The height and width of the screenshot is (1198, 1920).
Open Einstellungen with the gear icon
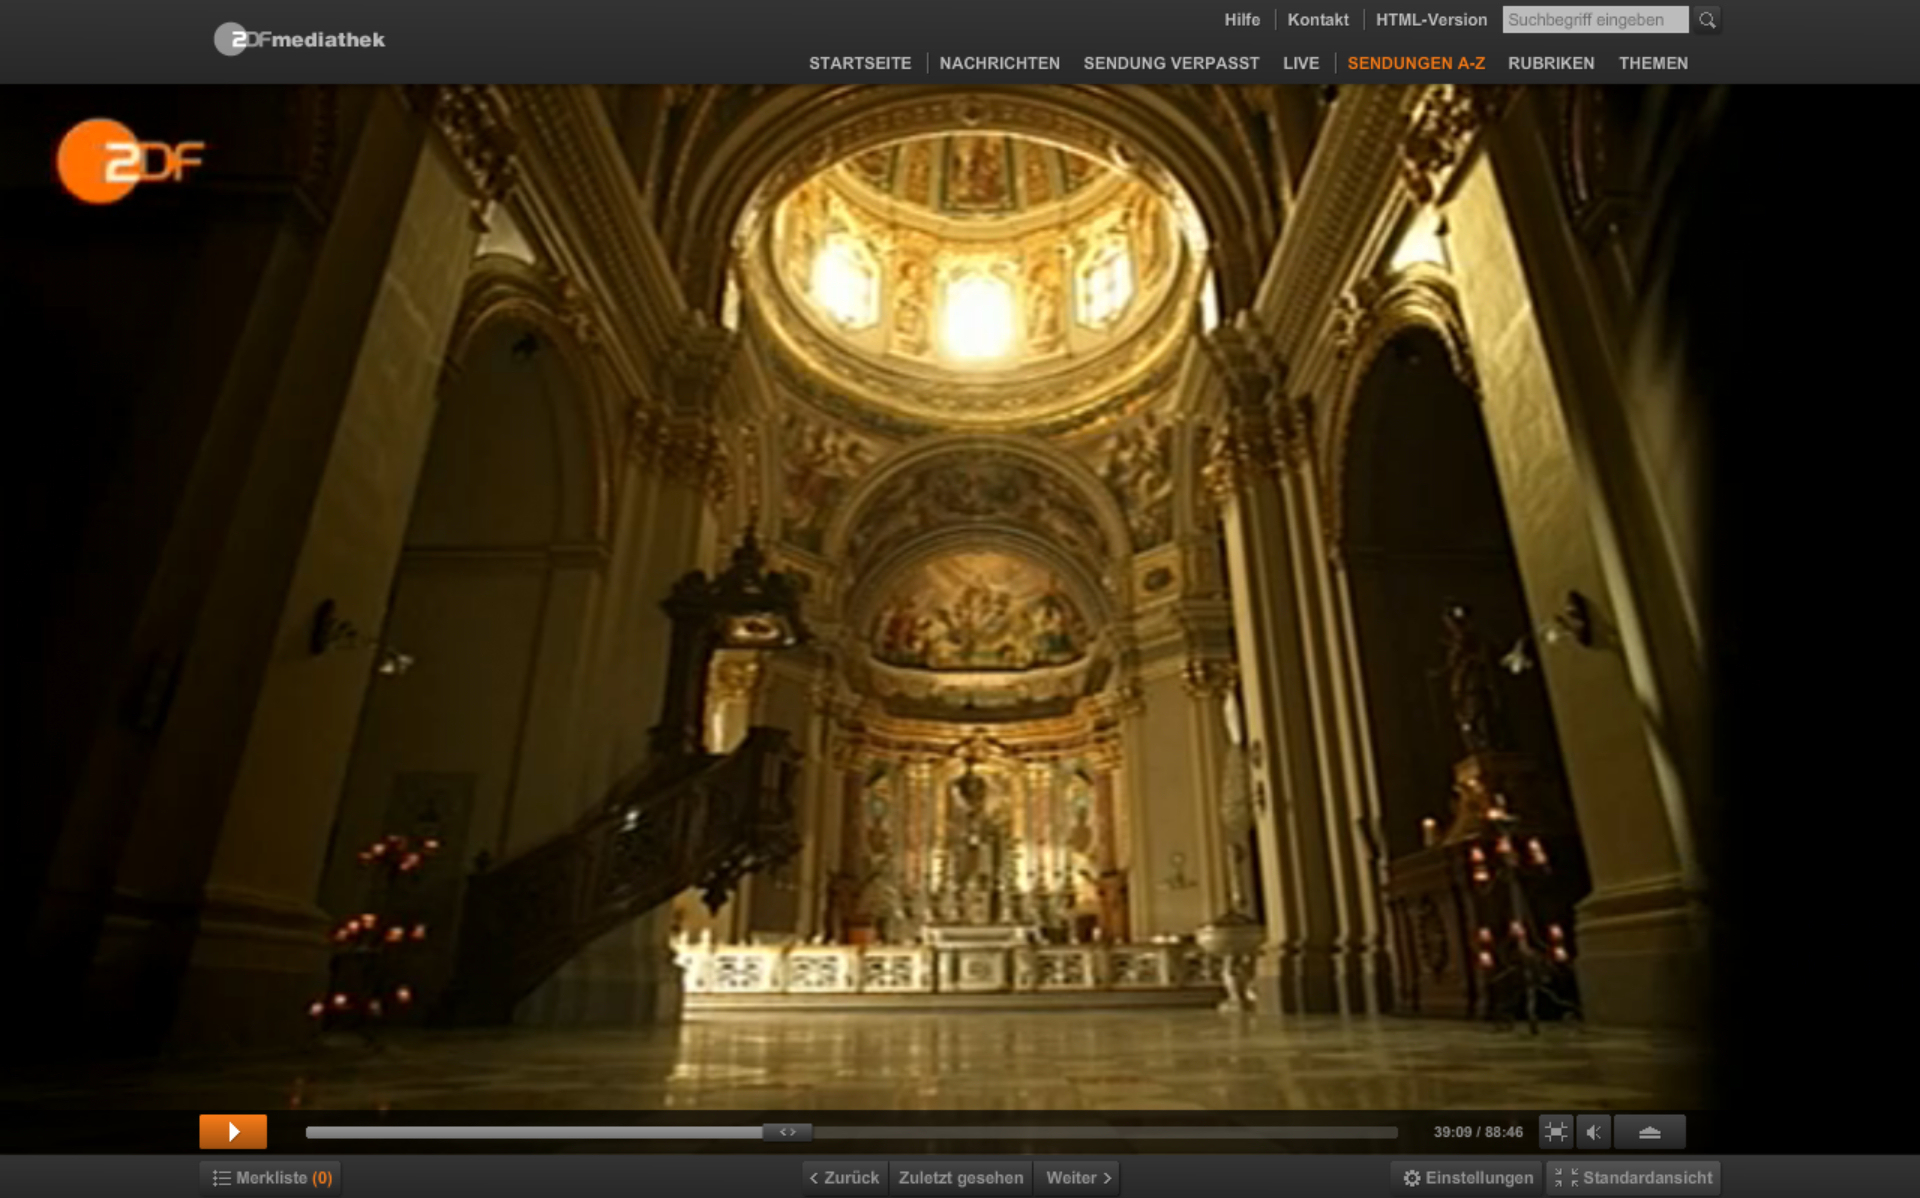click(x=1467, y=1178)
